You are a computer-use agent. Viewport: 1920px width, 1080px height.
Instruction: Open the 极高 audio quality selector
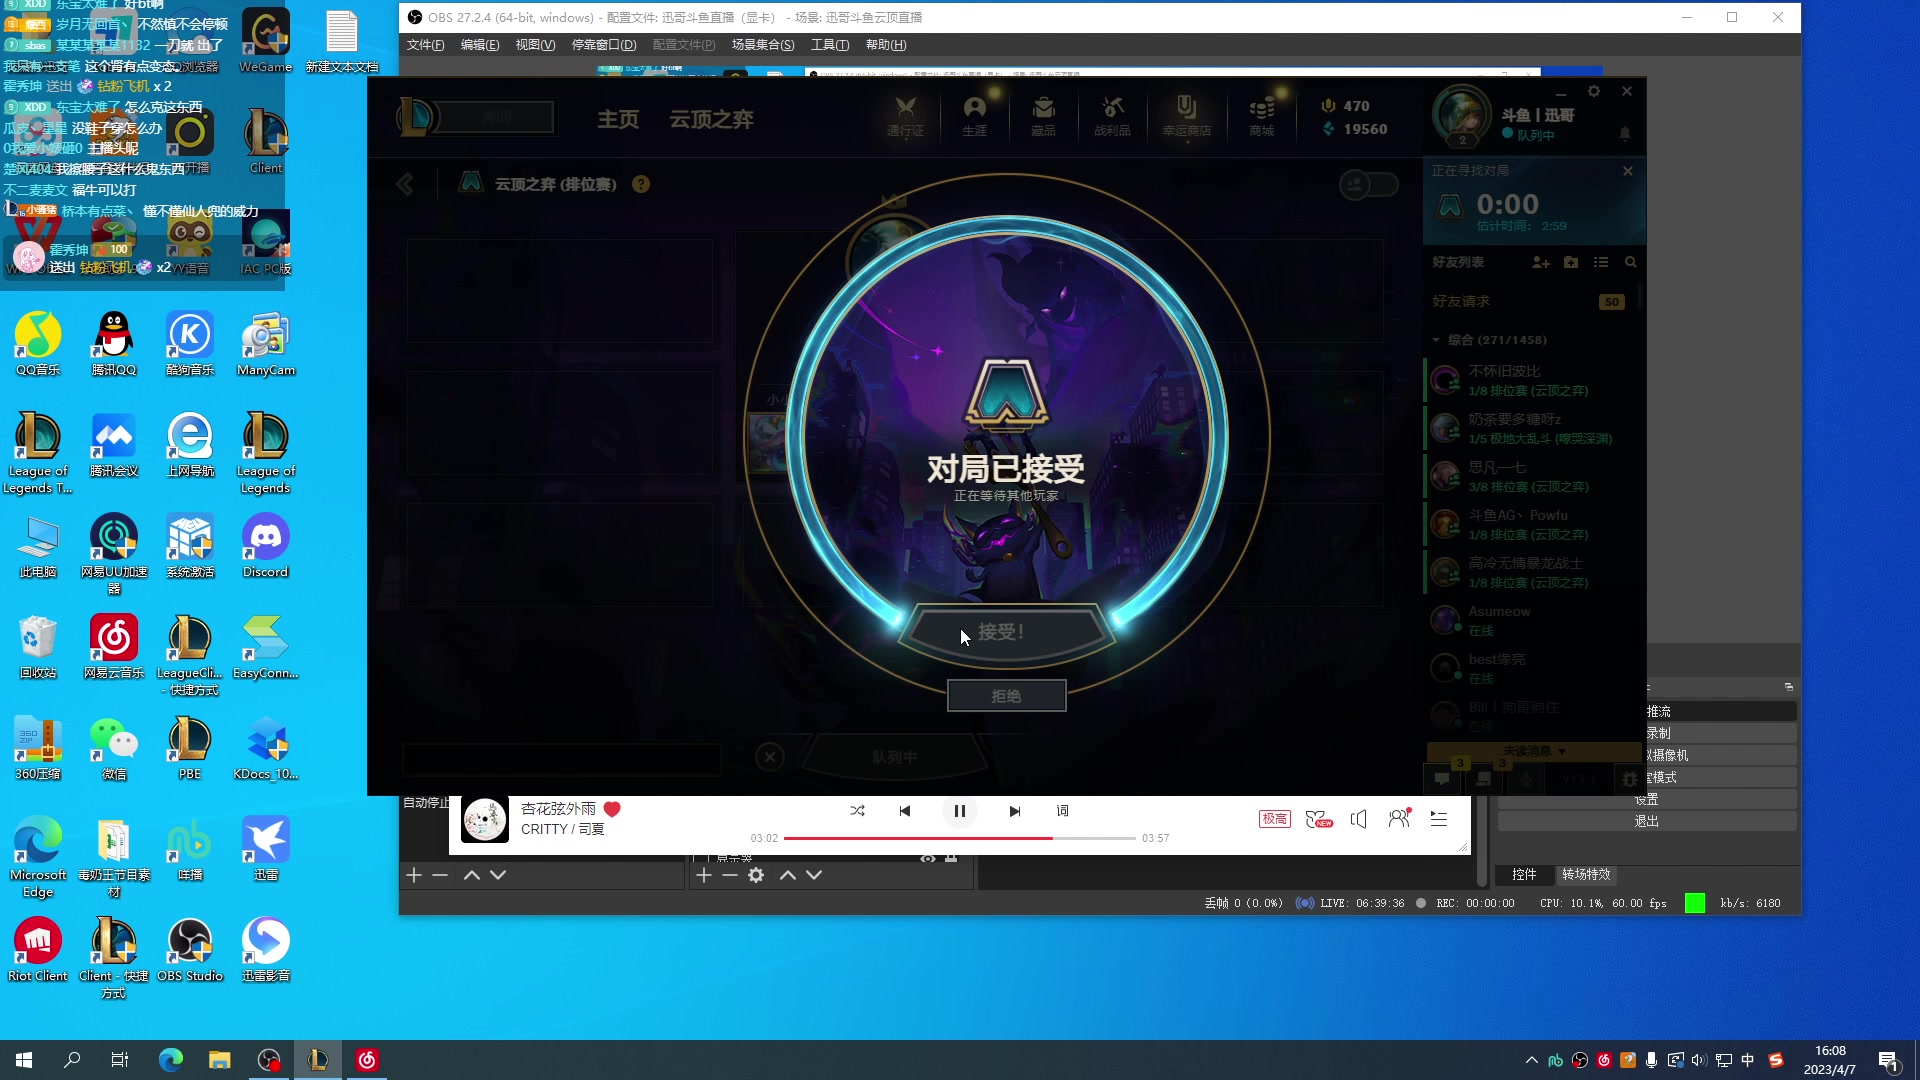[1274, 819]
